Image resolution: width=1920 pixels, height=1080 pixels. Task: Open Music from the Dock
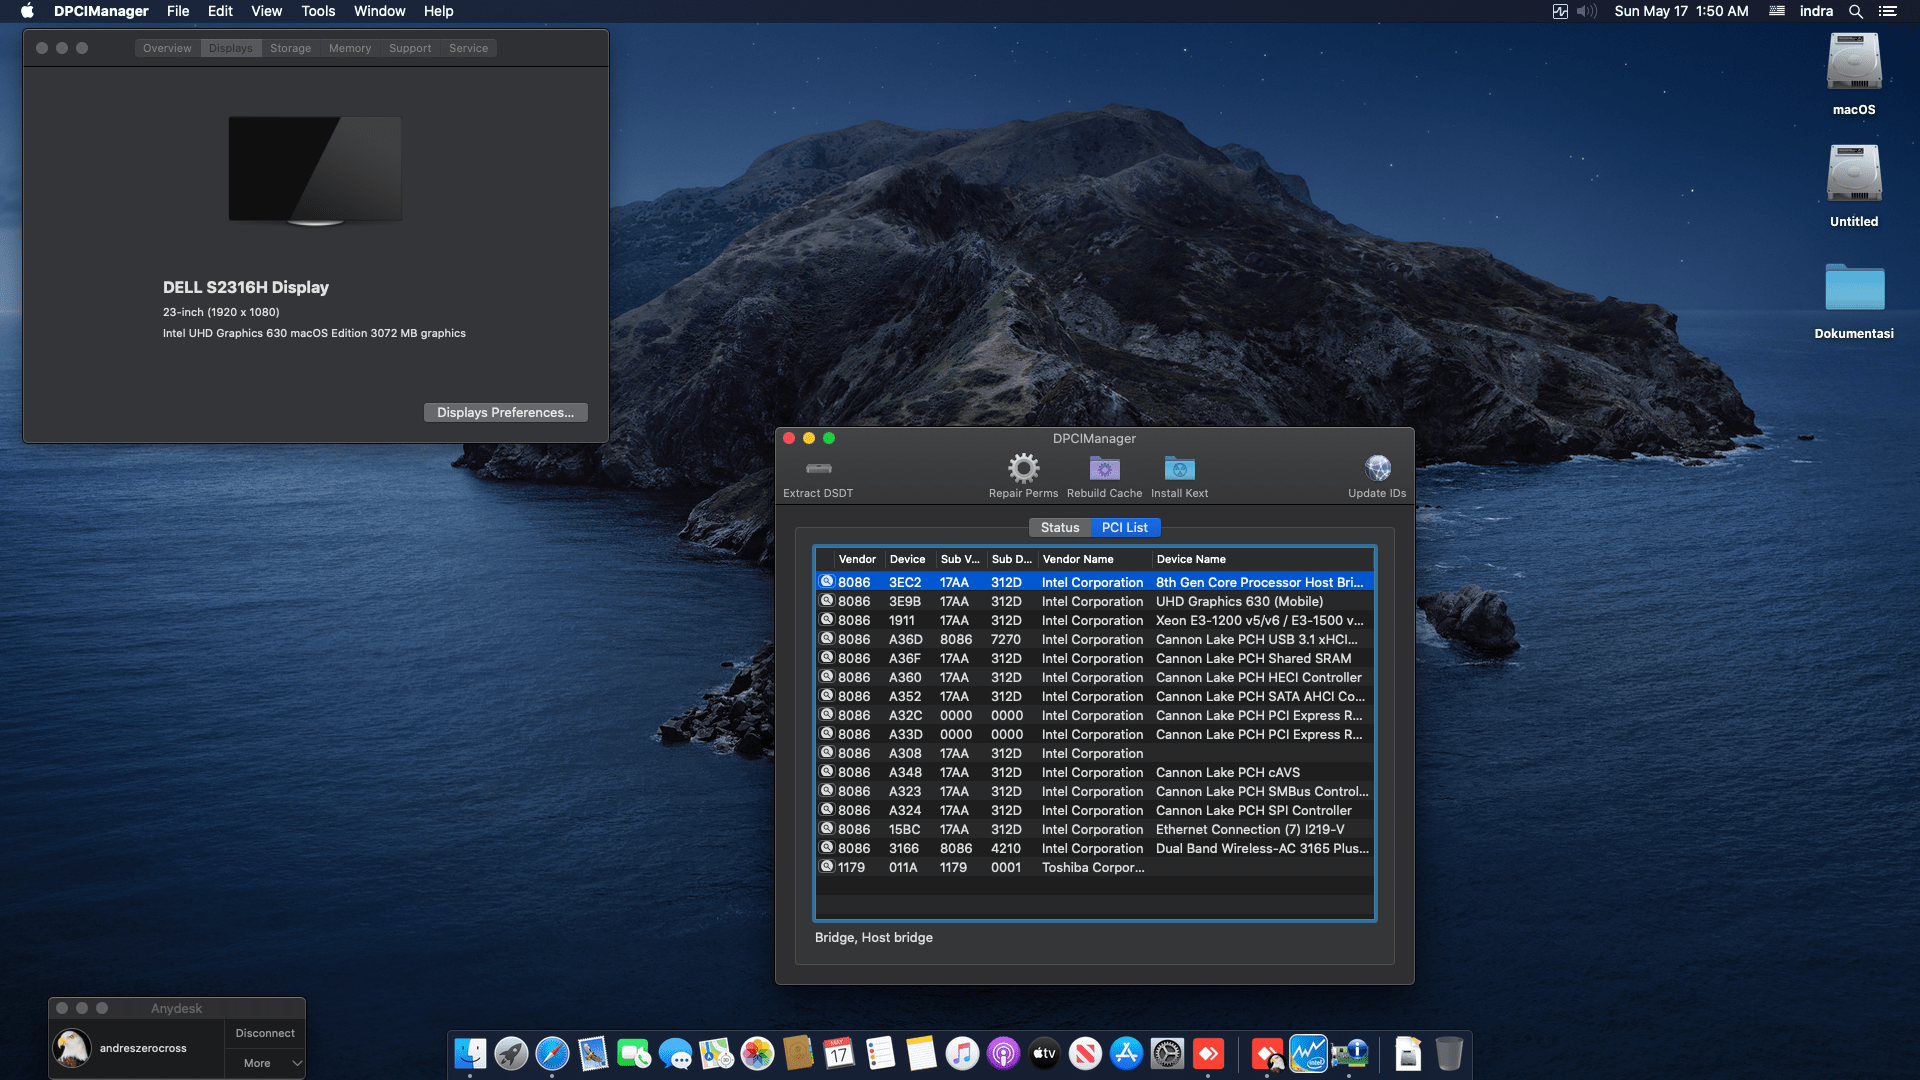point(962,1053)
